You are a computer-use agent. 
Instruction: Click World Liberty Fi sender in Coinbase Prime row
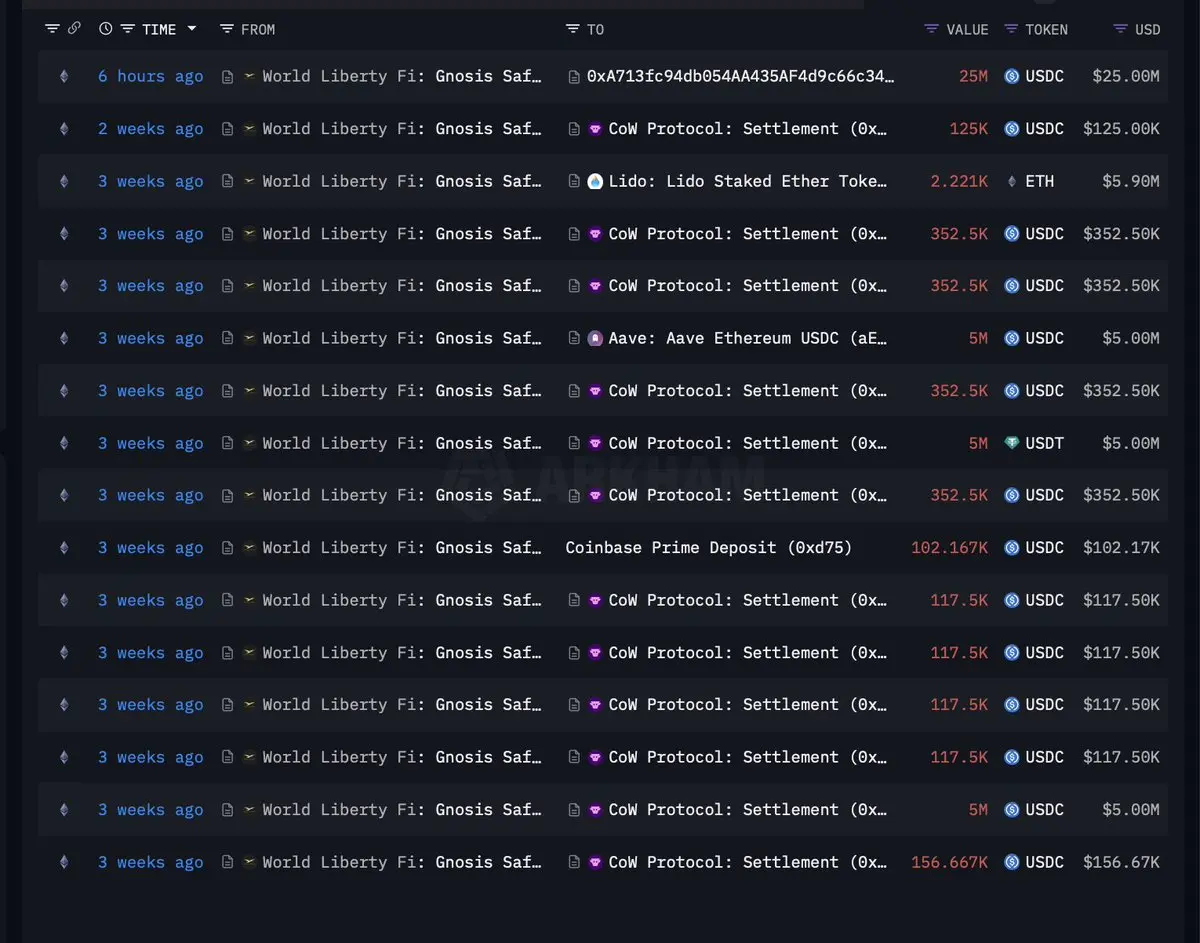(402, 547)
